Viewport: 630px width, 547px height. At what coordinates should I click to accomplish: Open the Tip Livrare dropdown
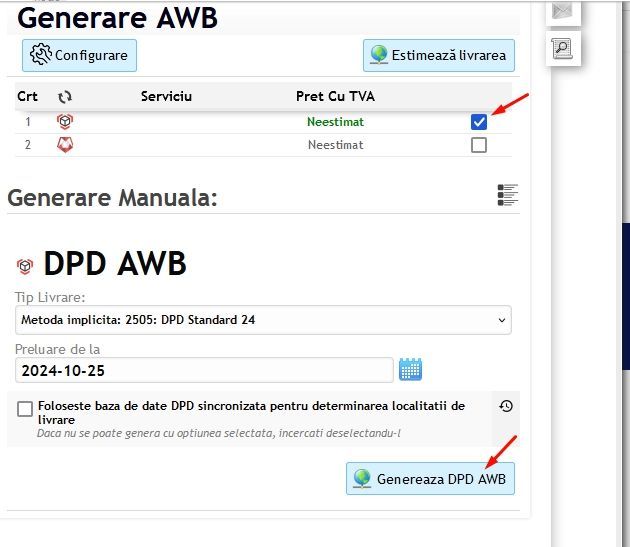pos(263,320)
